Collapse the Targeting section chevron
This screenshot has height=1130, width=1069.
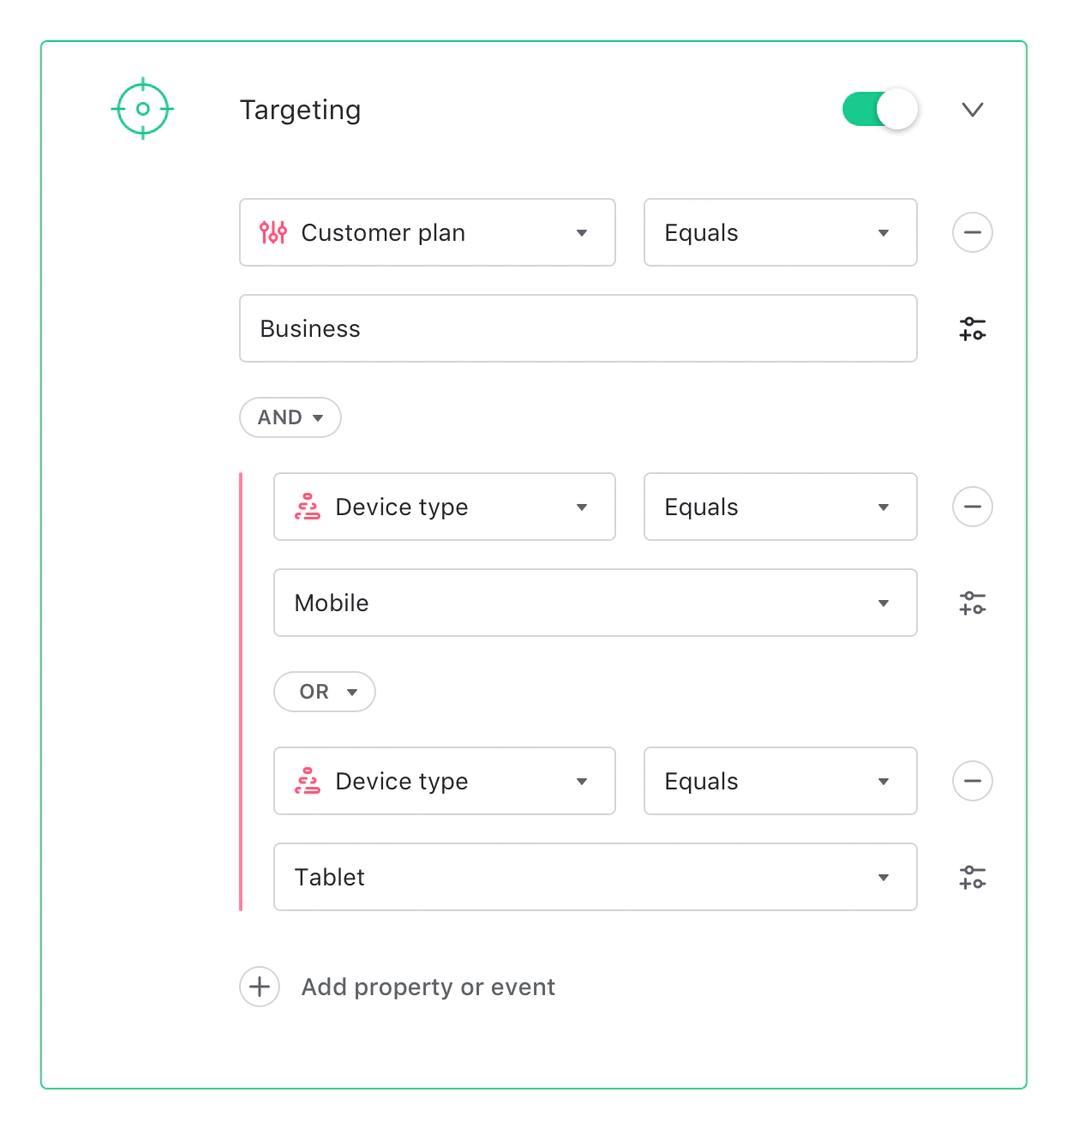972,109
